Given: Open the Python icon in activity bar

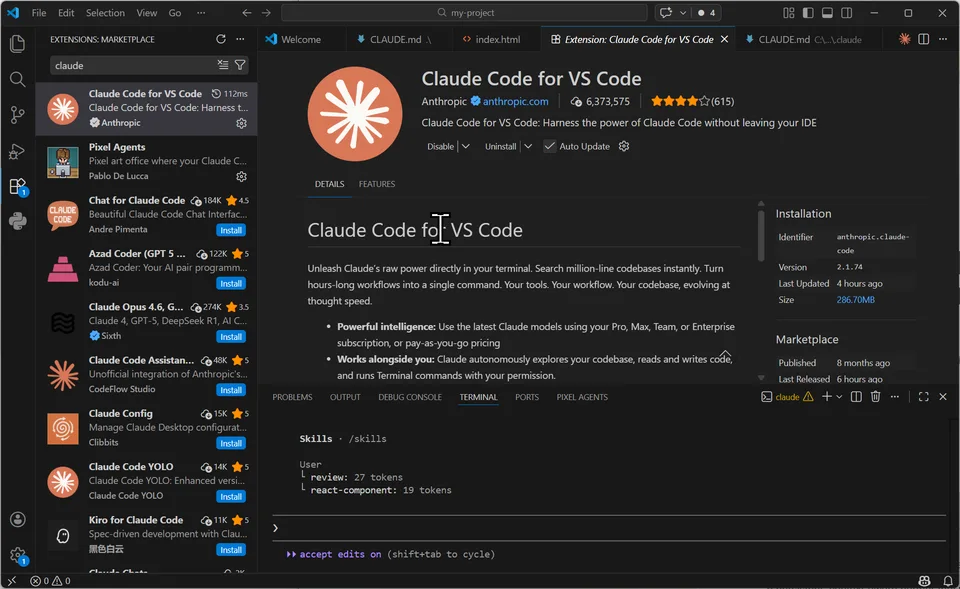Looking at the screenshot, I should point(18,221).
